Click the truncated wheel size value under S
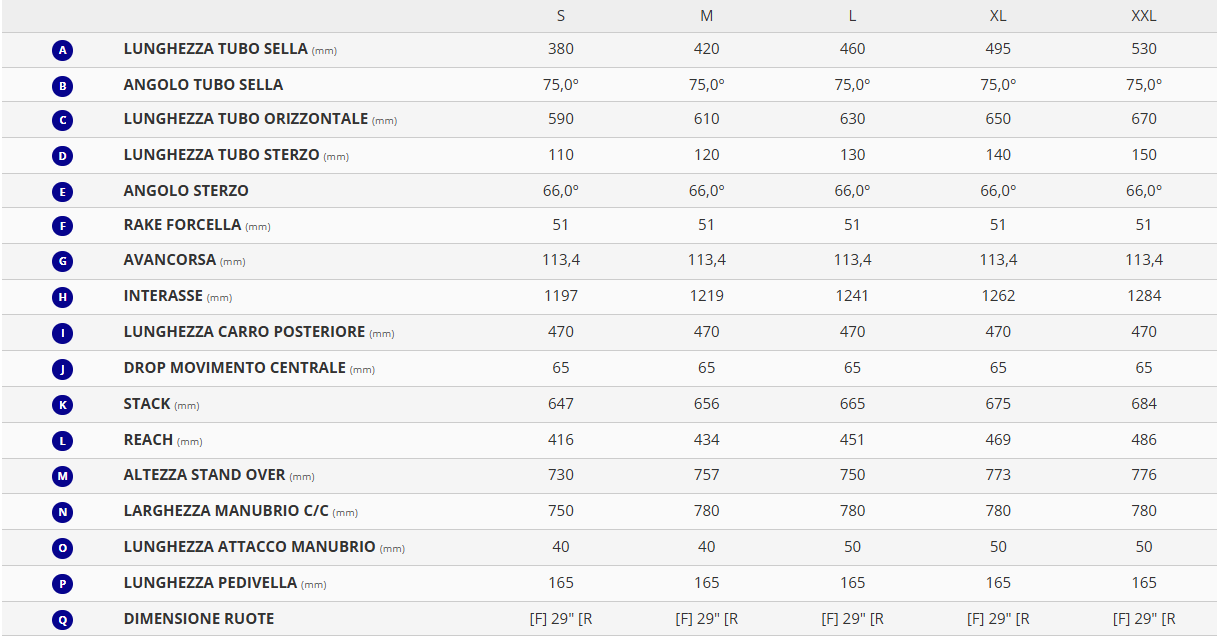The height and width of the screenshot is (636, 1221). coord(561,619)
